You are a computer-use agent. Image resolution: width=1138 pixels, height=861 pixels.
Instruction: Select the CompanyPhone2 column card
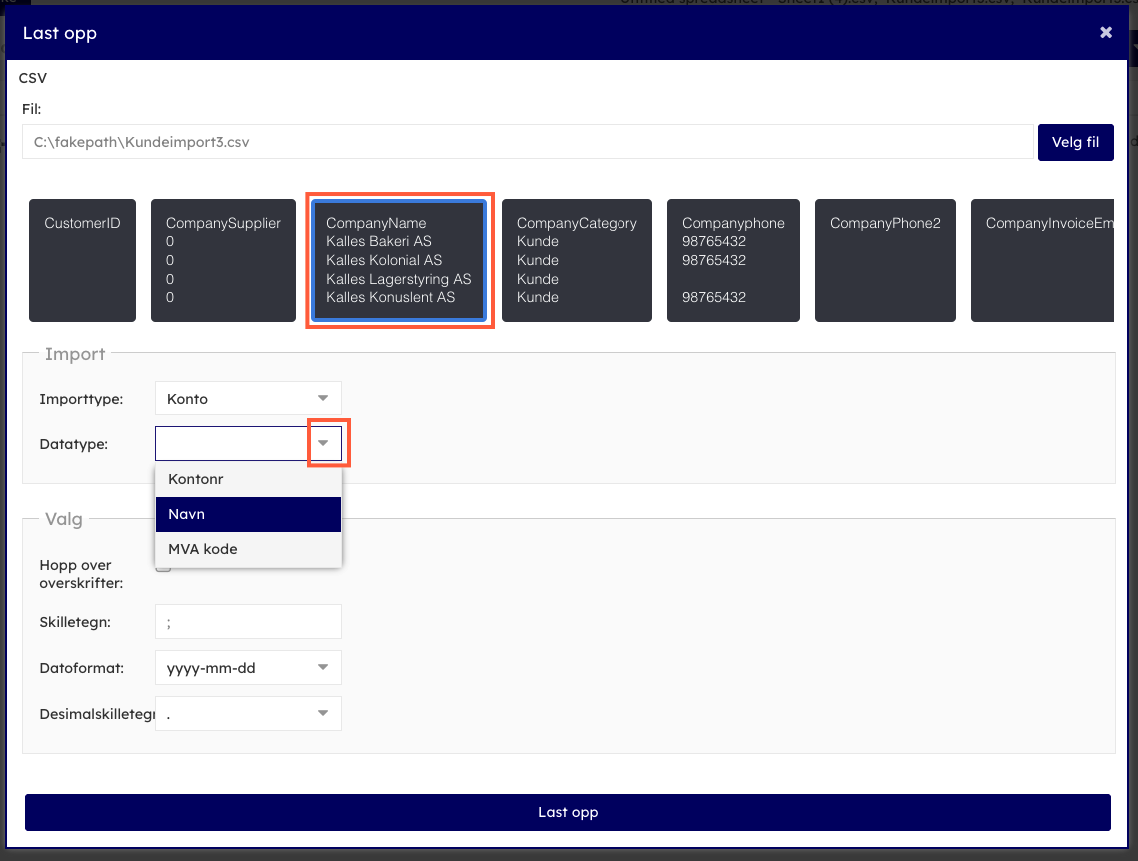(884, 260)
